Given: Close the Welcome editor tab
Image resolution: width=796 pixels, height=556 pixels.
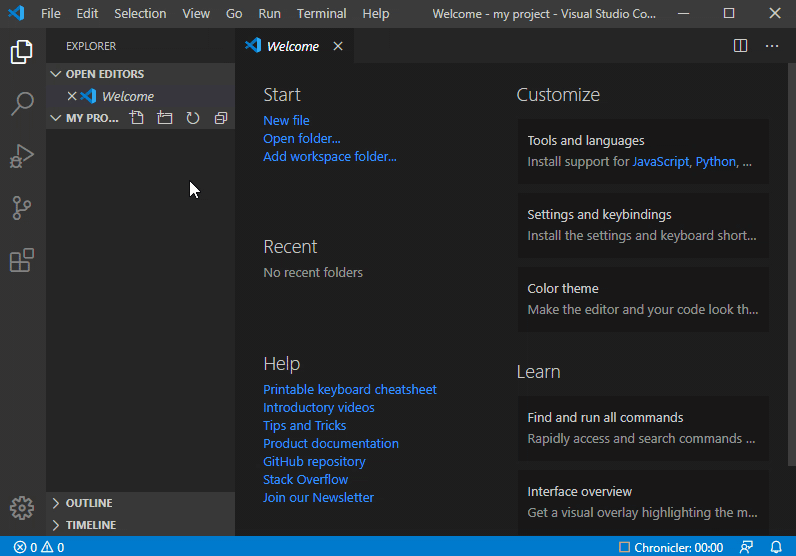Looking at the screenshot, I should (338, 46).
